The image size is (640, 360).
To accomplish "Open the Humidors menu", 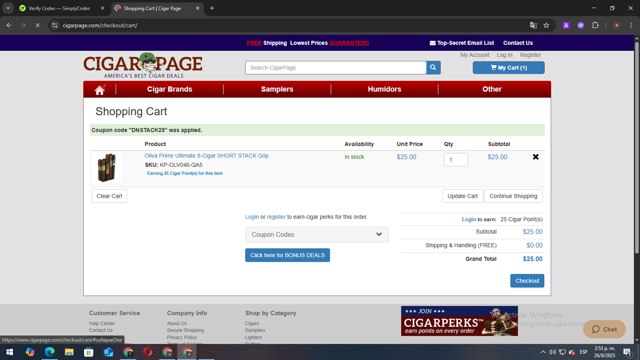I will click(x=384, y=89).
